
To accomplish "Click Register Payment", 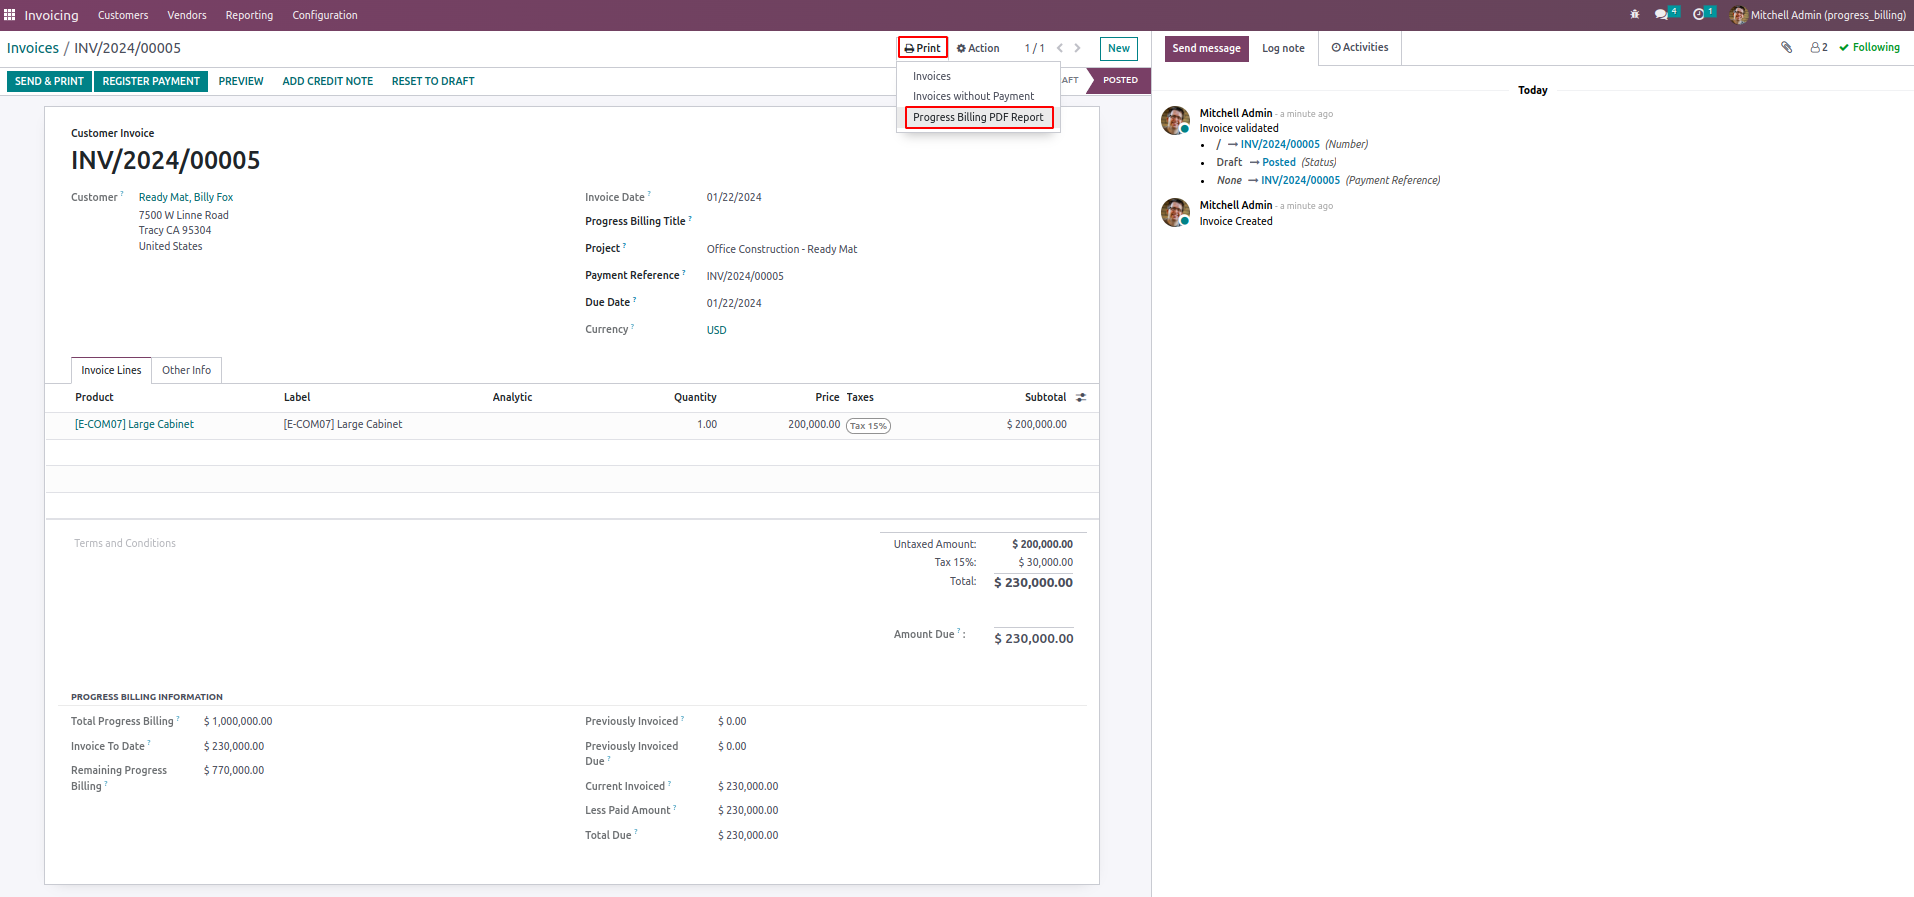I will [x=151, y=81].
